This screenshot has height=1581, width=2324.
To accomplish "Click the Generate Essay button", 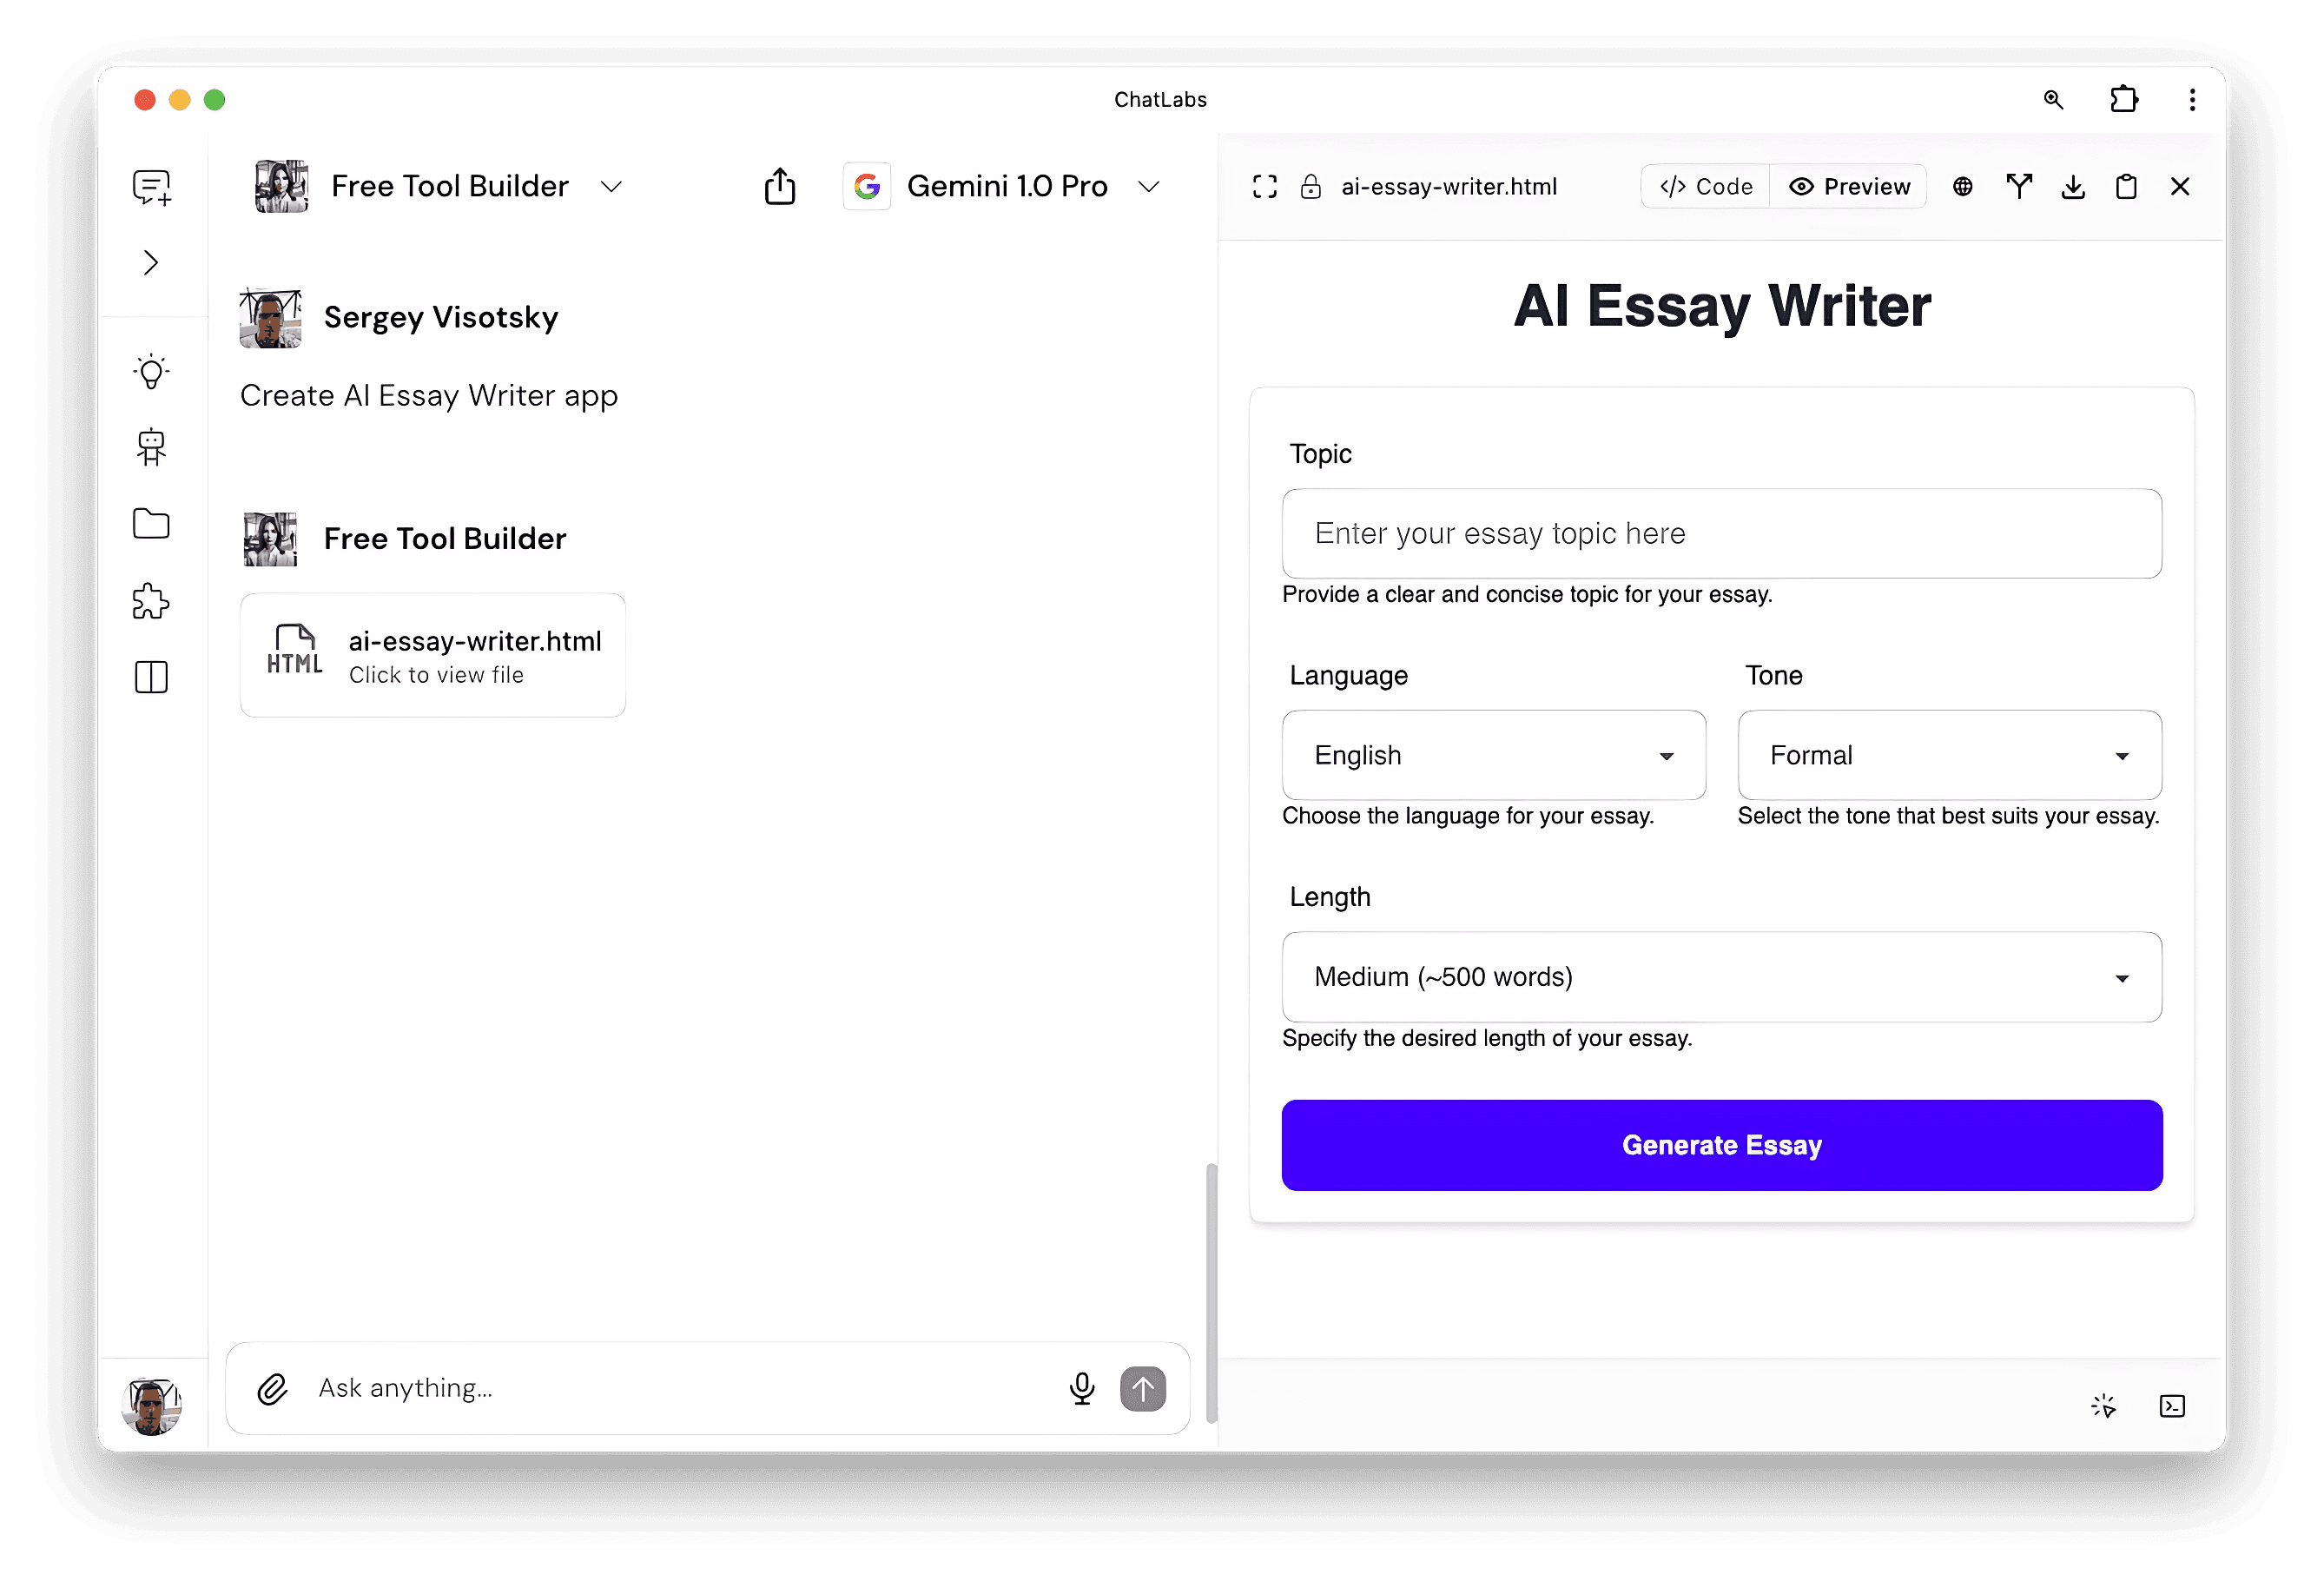I will tap(1721, 1145).
